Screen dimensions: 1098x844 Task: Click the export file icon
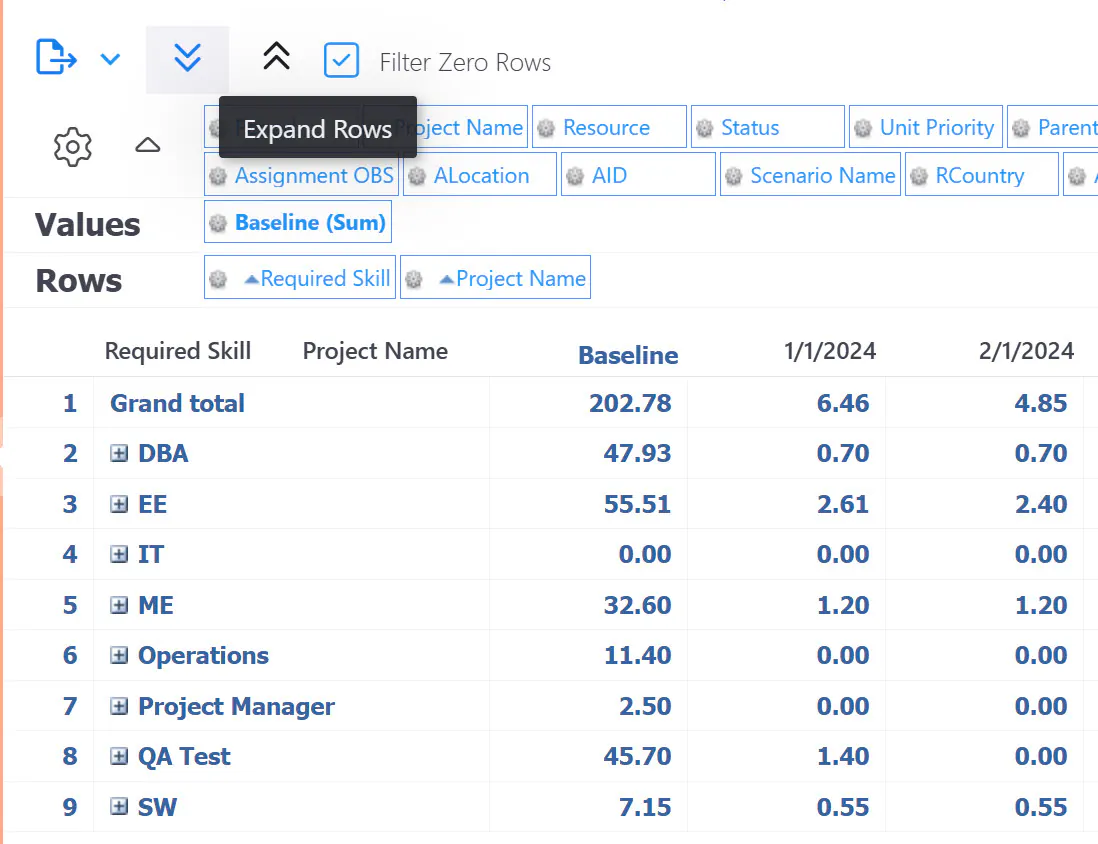click(x=56, y=57)
